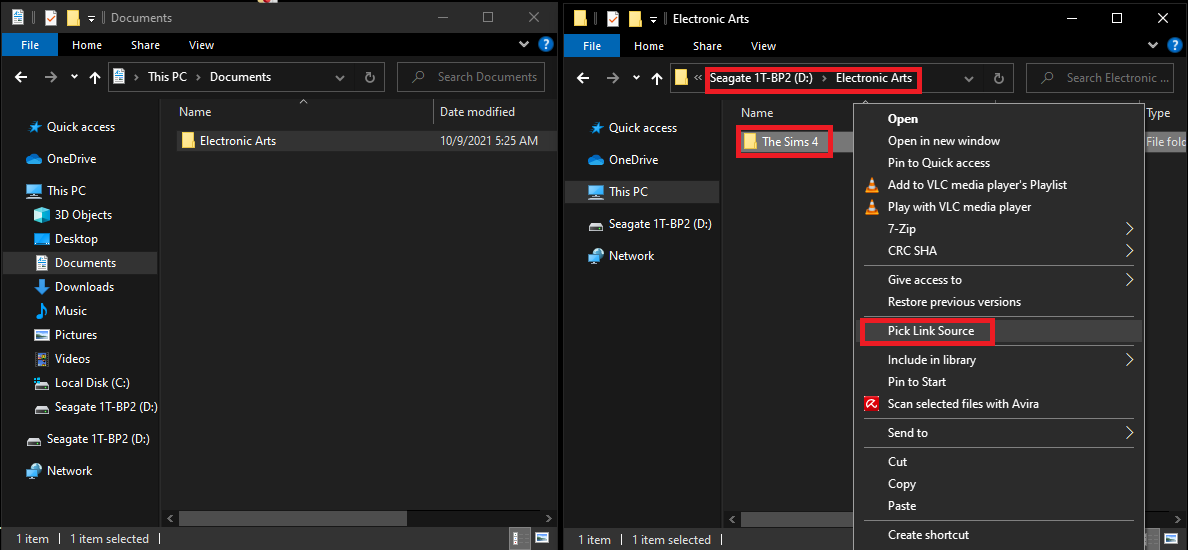
Task: Refresh the Documents window address bar
Action: point(370,77)
